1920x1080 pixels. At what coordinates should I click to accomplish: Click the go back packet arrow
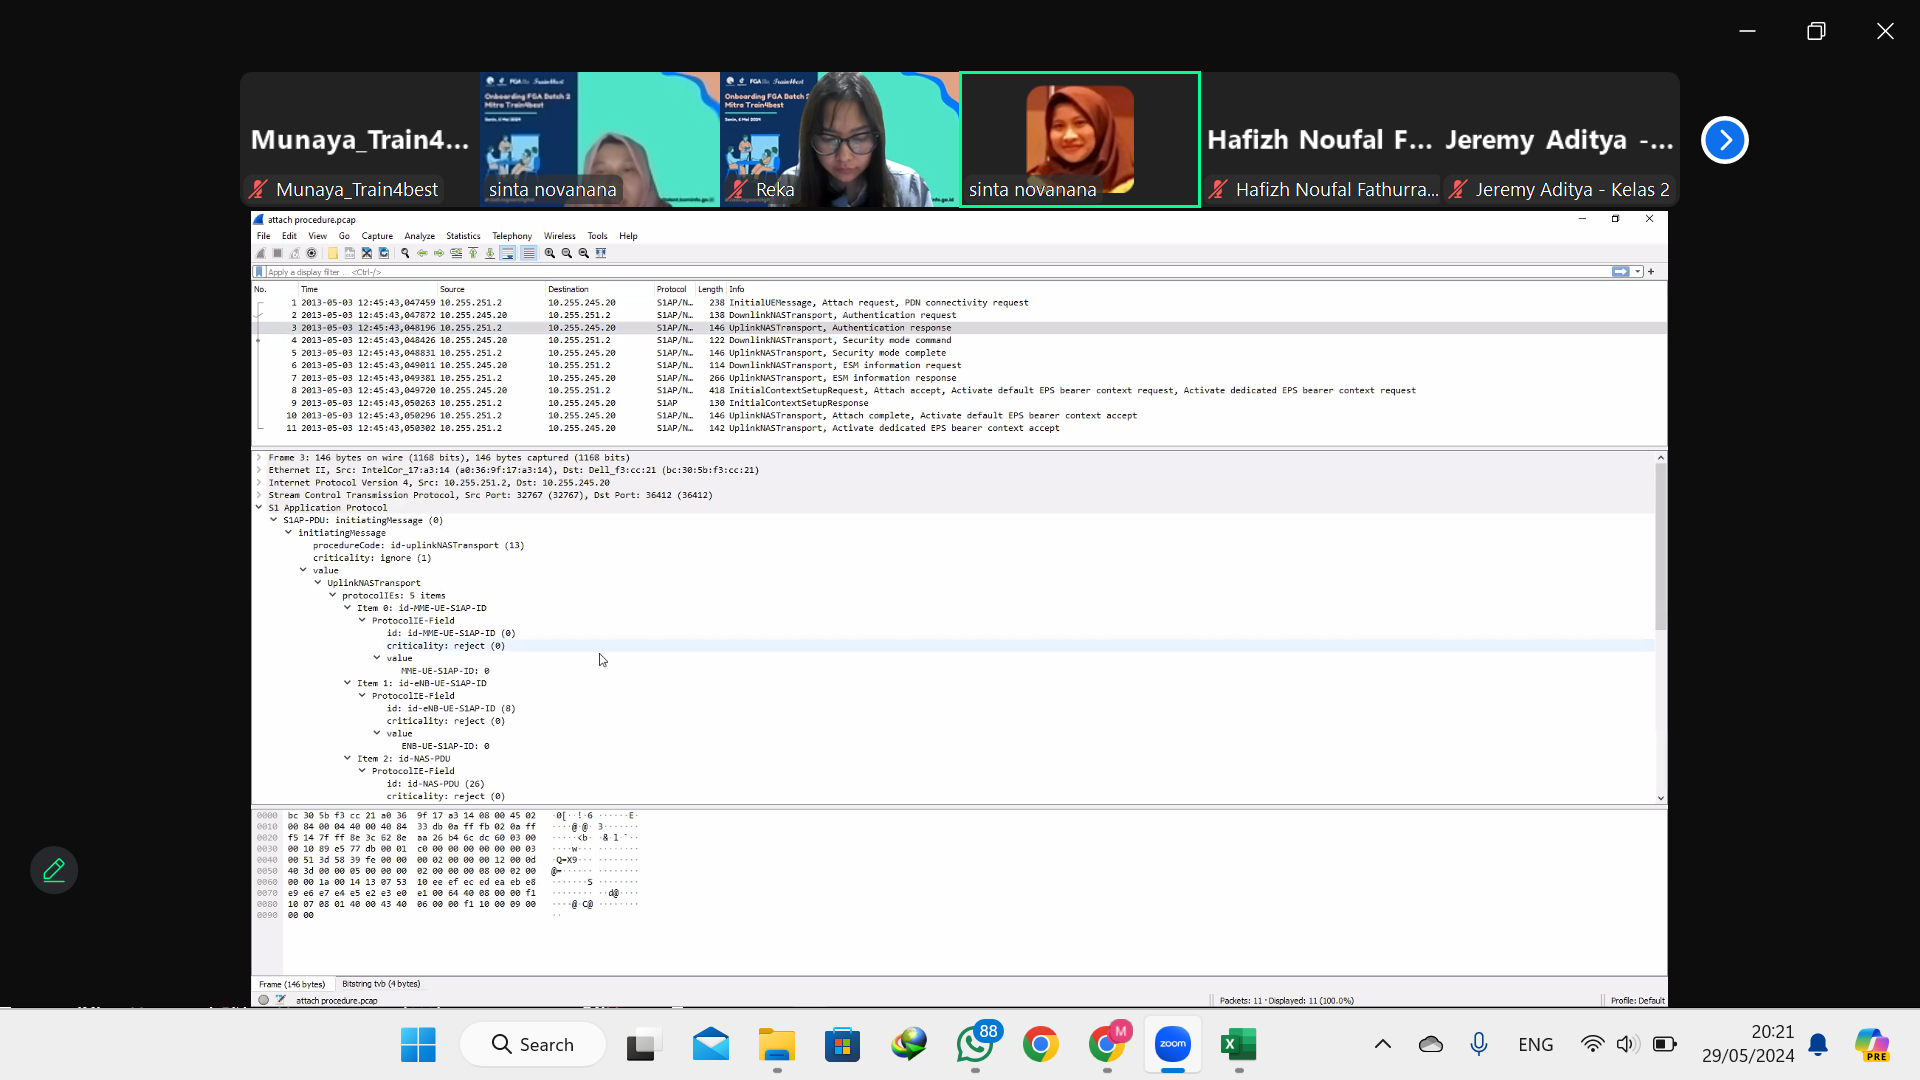coord(422,253)
